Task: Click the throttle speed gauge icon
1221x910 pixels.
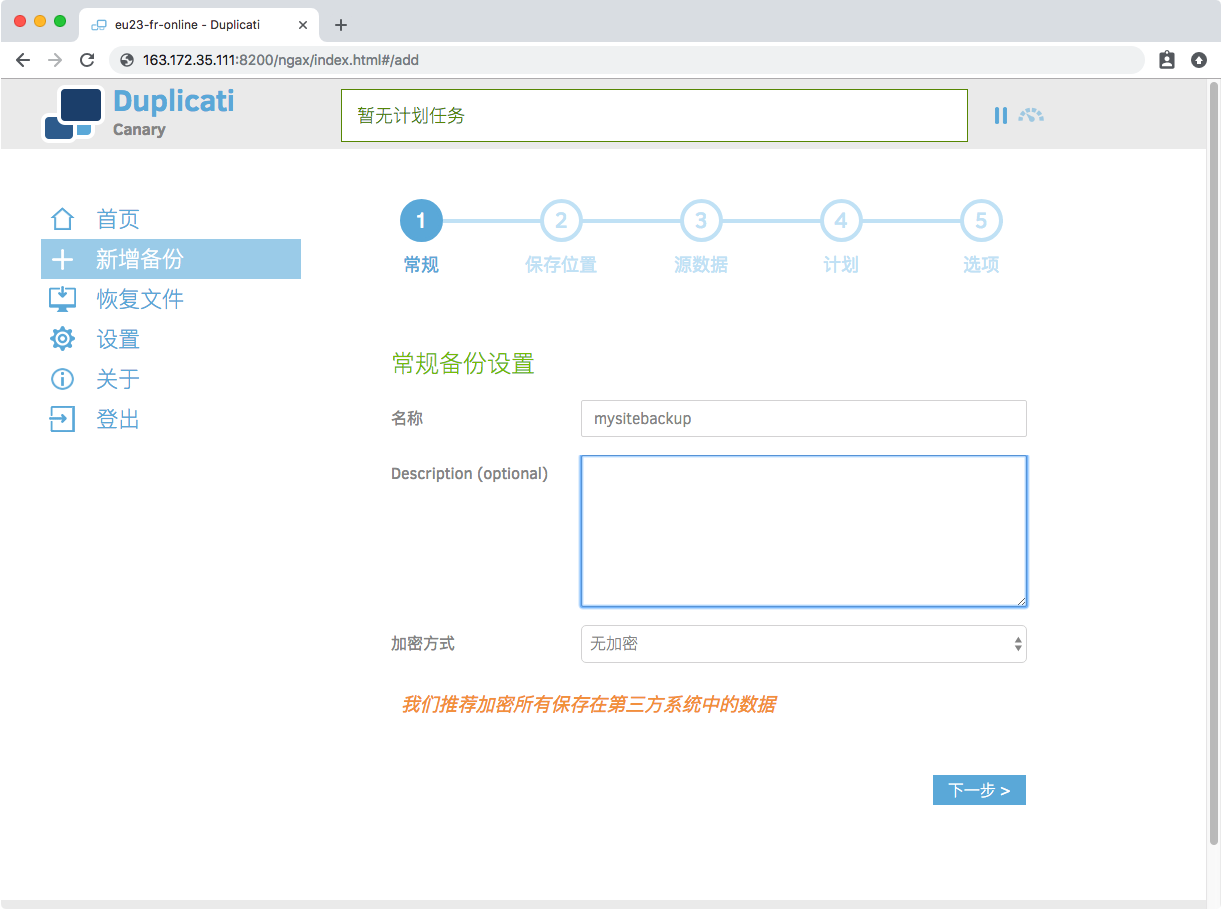Action: pos(1031,116)
